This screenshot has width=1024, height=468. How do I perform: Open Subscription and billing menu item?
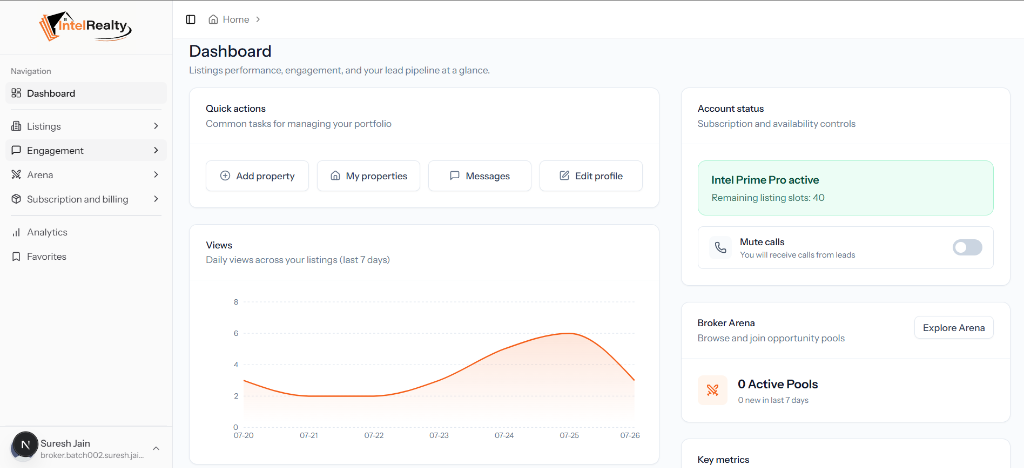(x=86, y=199)
